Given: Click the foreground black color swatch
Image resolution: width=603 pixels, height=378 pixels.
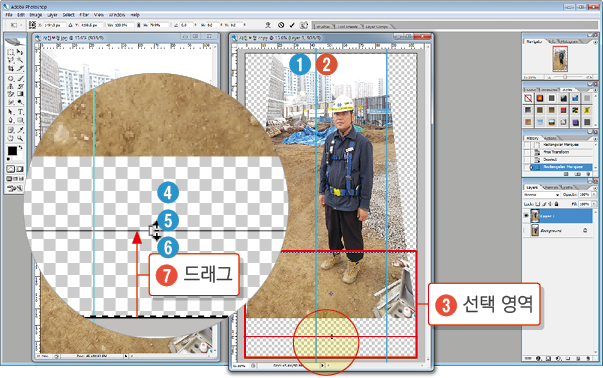Looking at the screenshot, I should pos(12,151).
